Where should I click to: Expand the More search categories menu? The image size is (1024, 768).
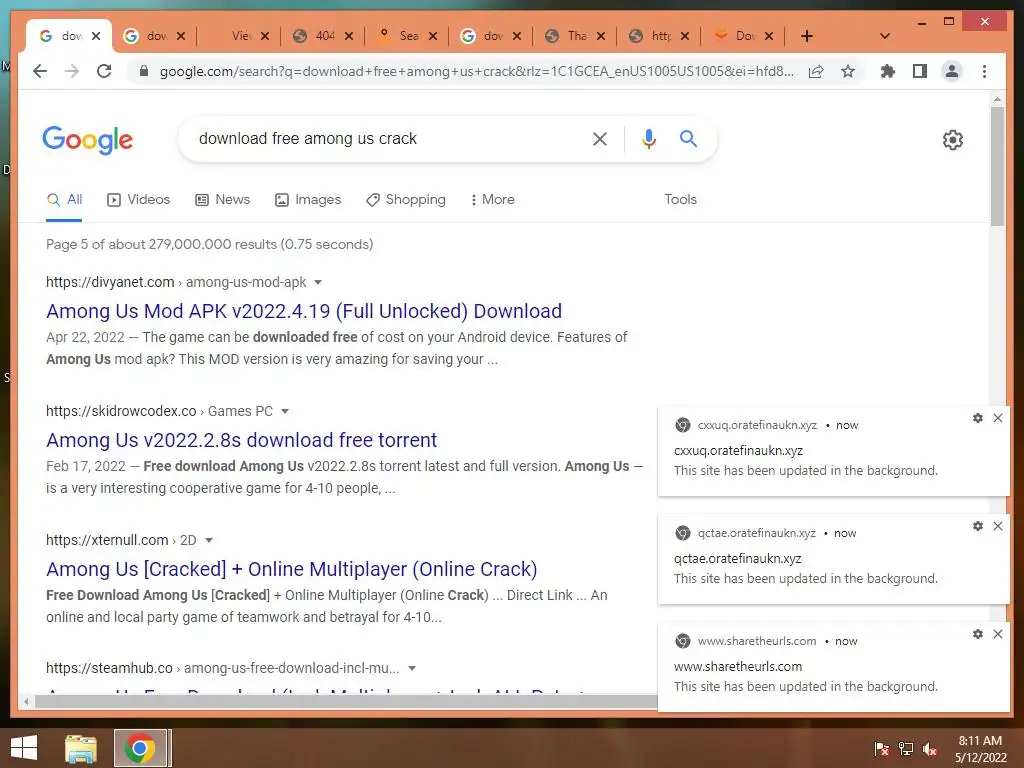click(492, 199)
